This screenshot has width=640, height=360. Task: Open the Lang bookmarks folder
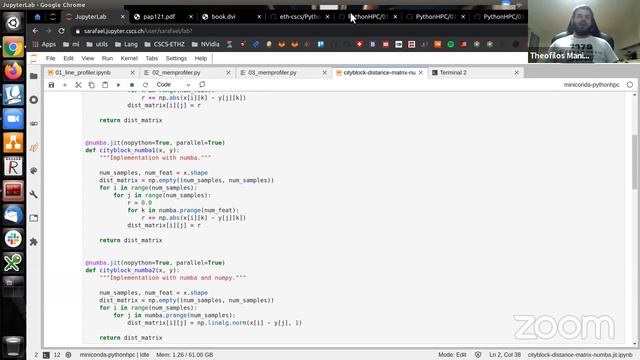[x=127, y=44]
